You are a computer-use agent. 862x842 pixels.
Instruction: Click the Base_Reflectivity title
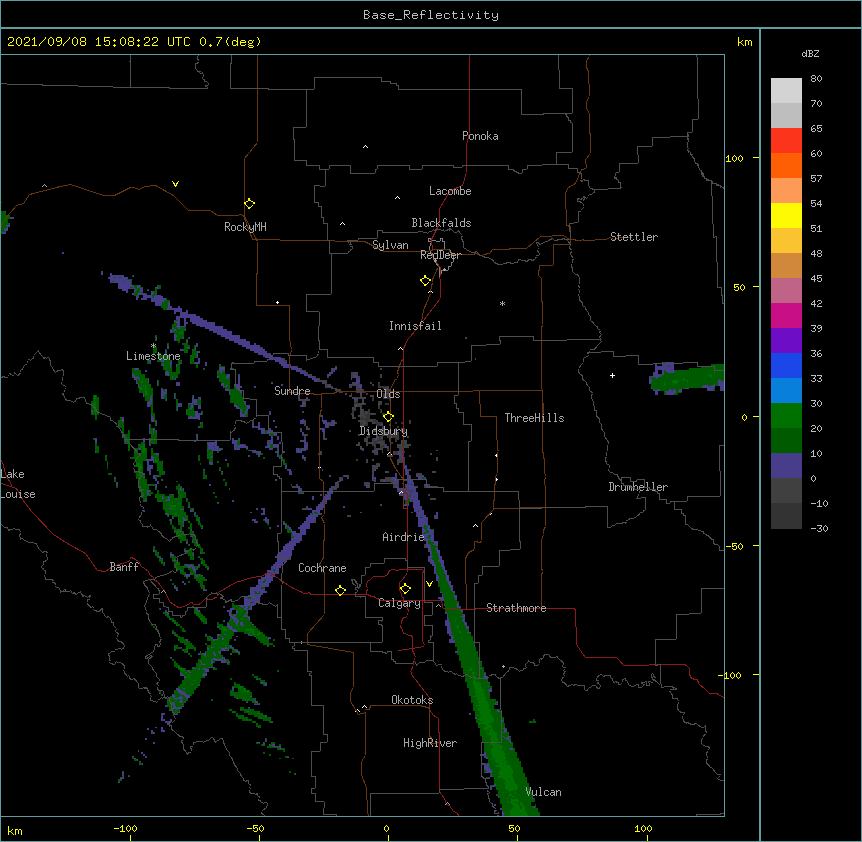pos(431,15)
